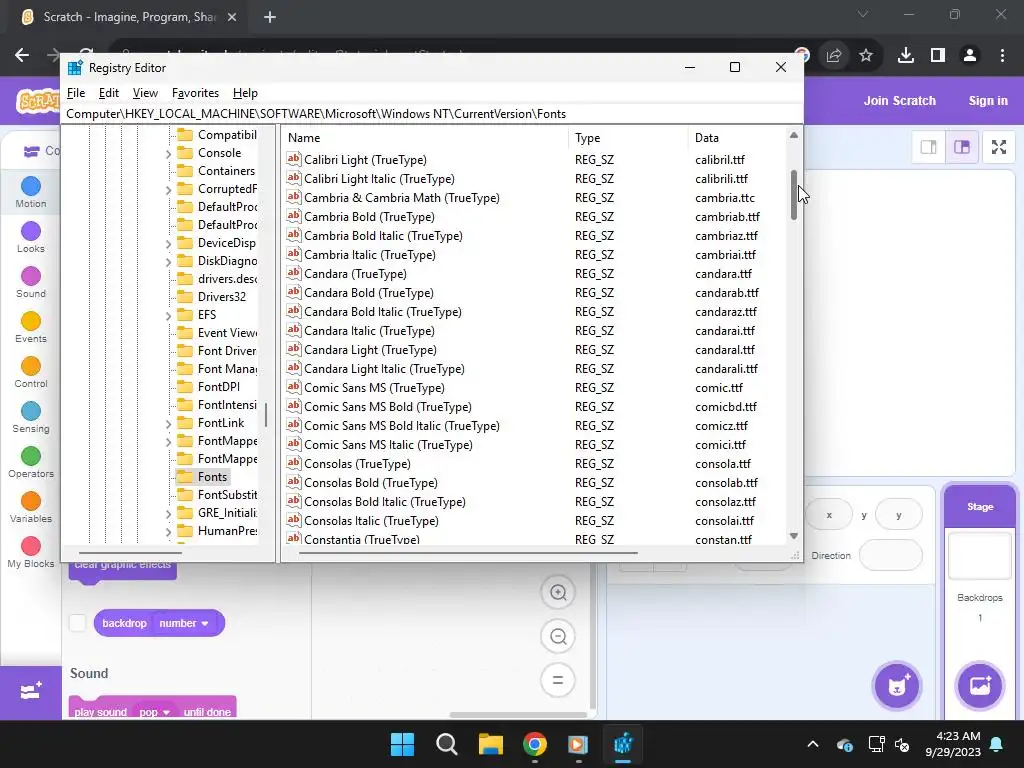Click the Sign in link
This screenshot has height=768, width=1024.
click(988, 101)
